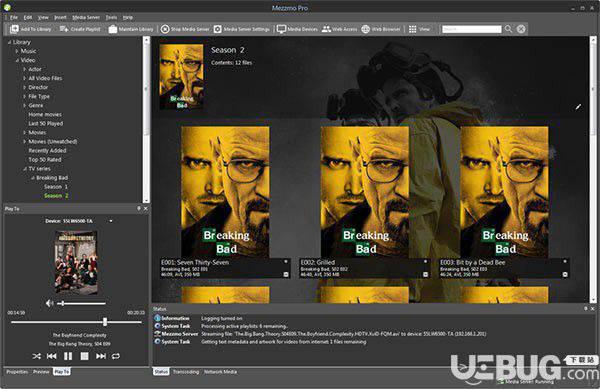Click the Big Bang Theory cover art
The image size is (600, 389).
(76, 262)
